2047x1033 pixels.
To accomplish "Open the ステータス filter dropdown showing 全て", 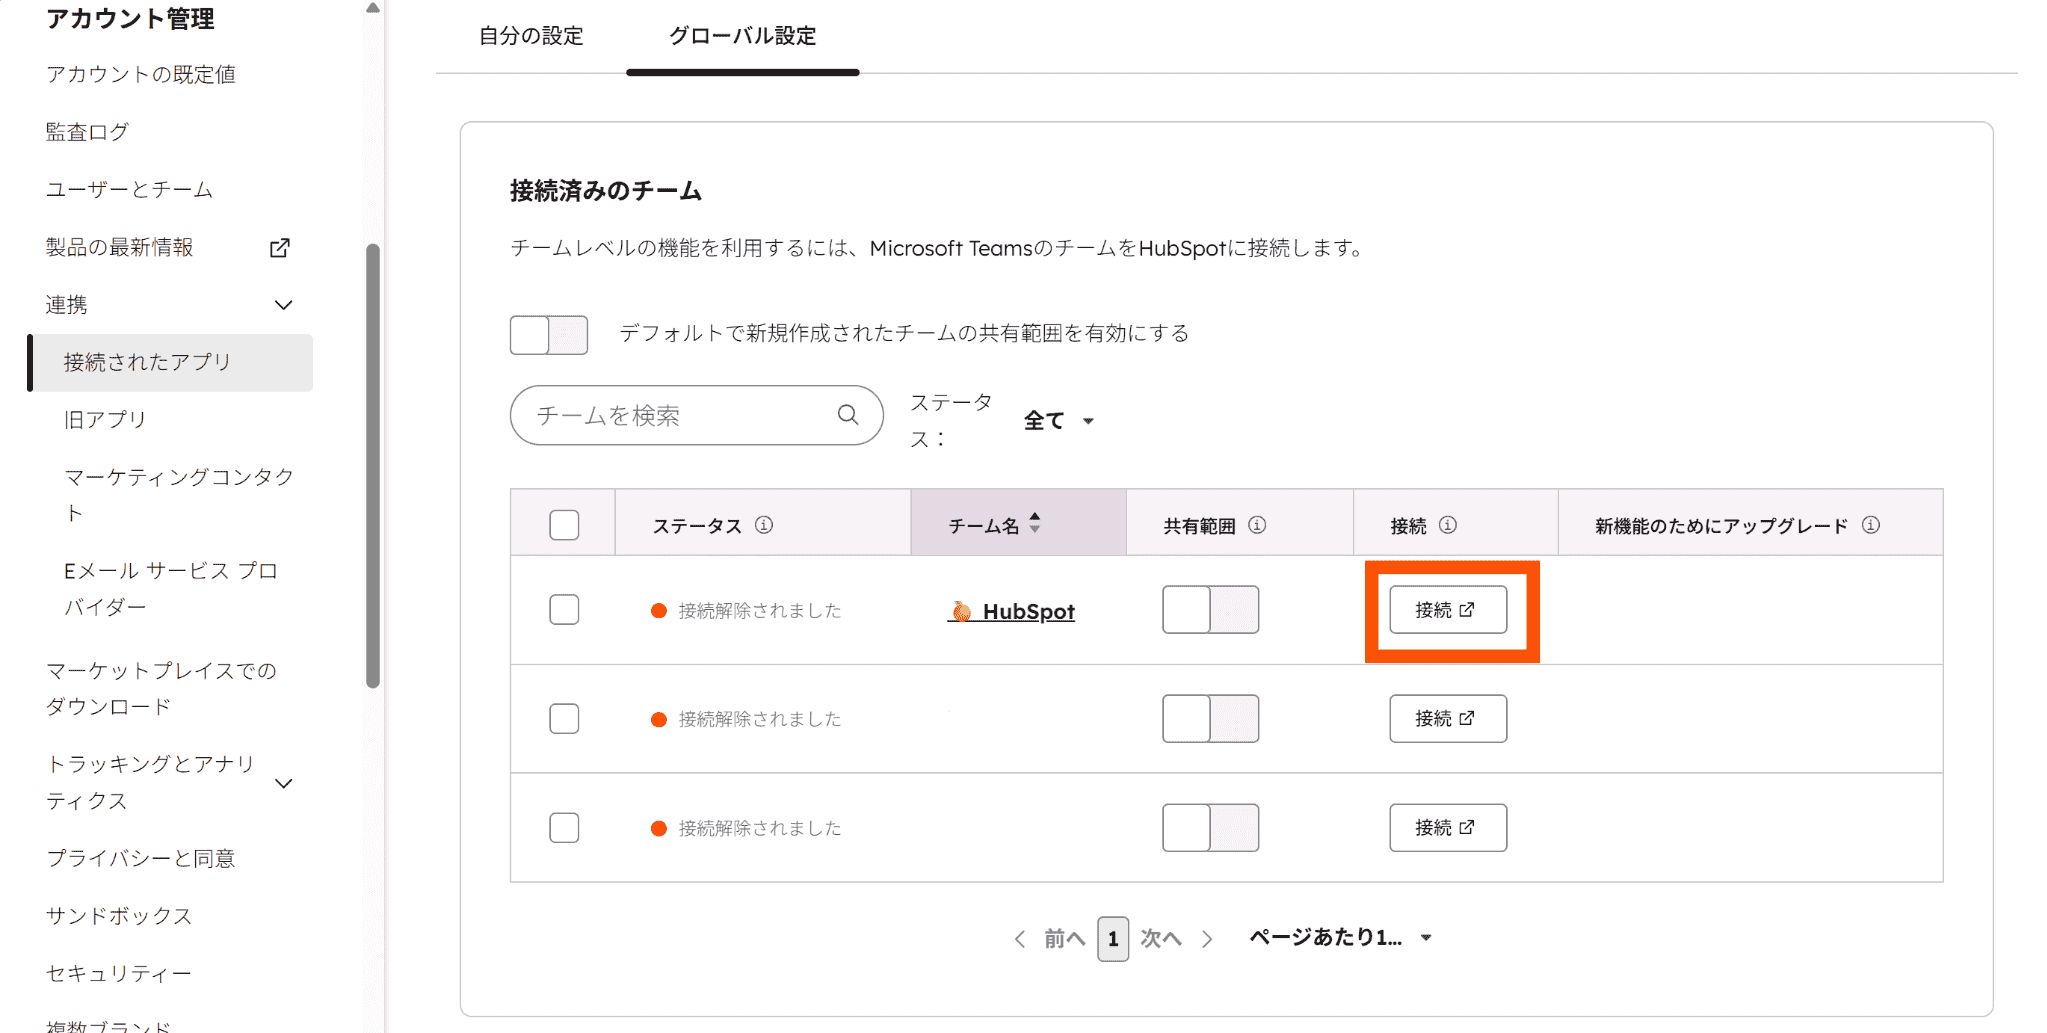I will pos(1058,421).
